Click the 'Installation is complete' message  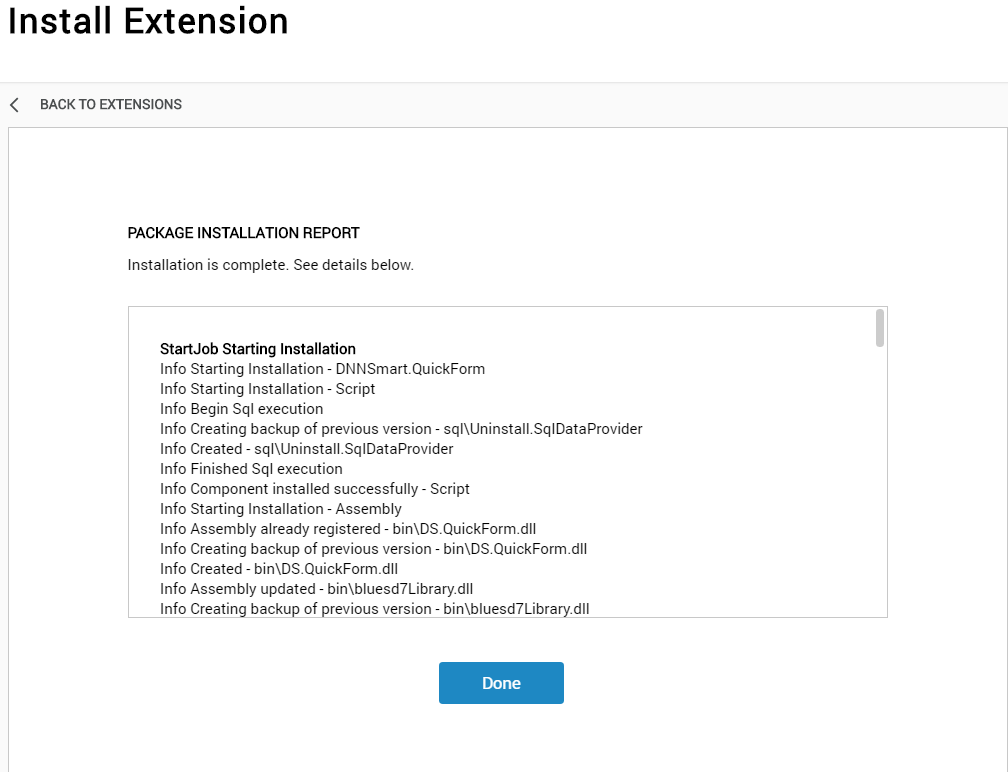(x=271, y=265)
